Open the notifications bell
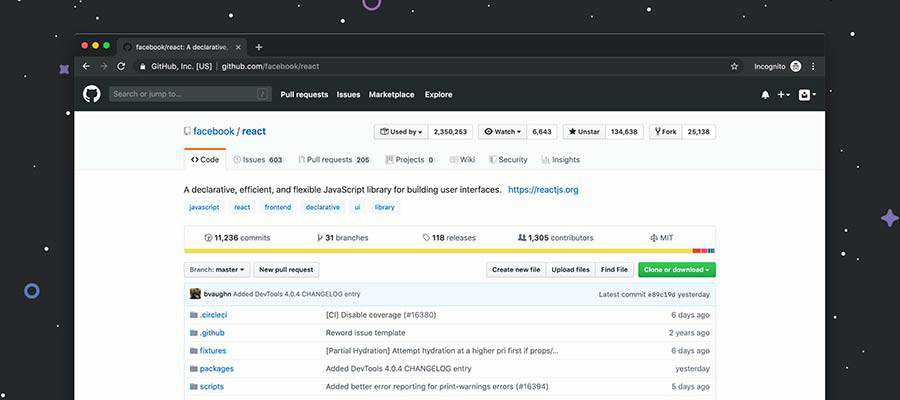This screenshot has width=900, height=400. click(765, 95)
